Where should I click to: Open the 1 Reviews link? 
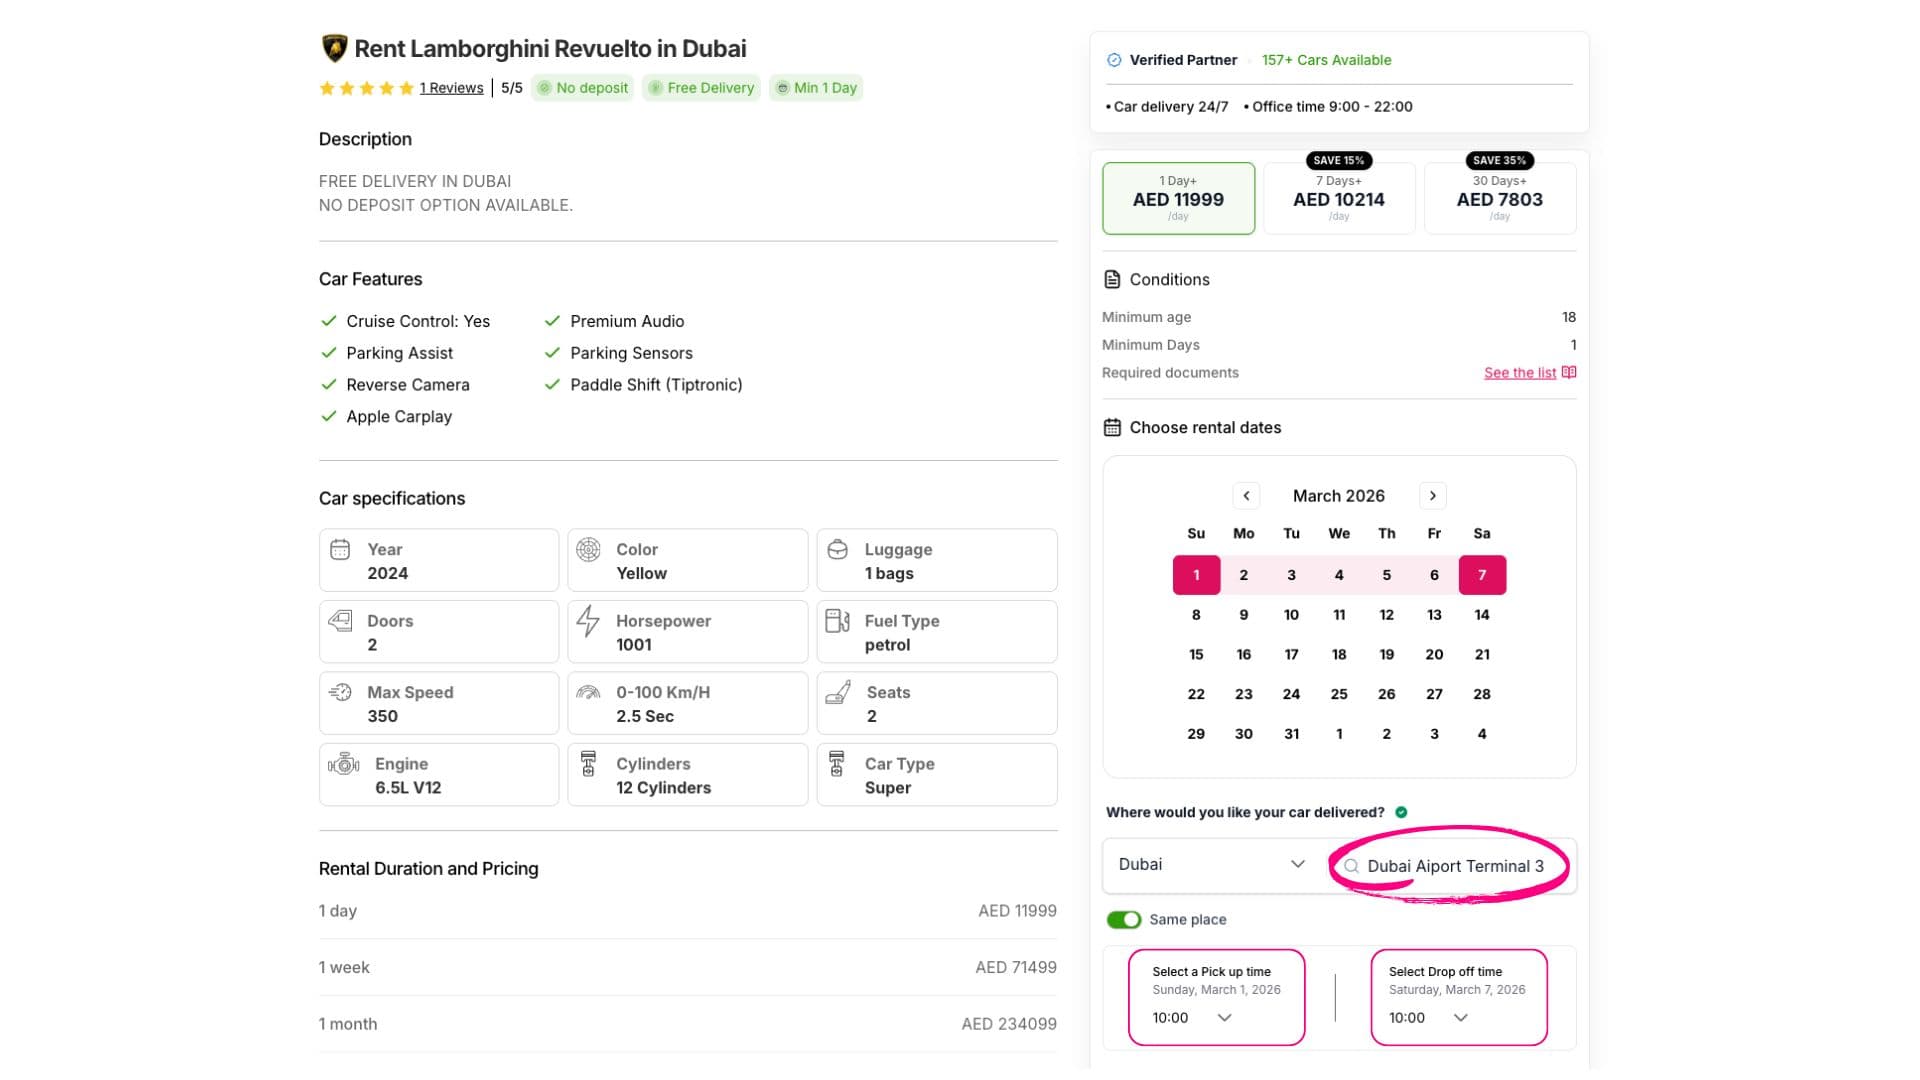[451, 88]
